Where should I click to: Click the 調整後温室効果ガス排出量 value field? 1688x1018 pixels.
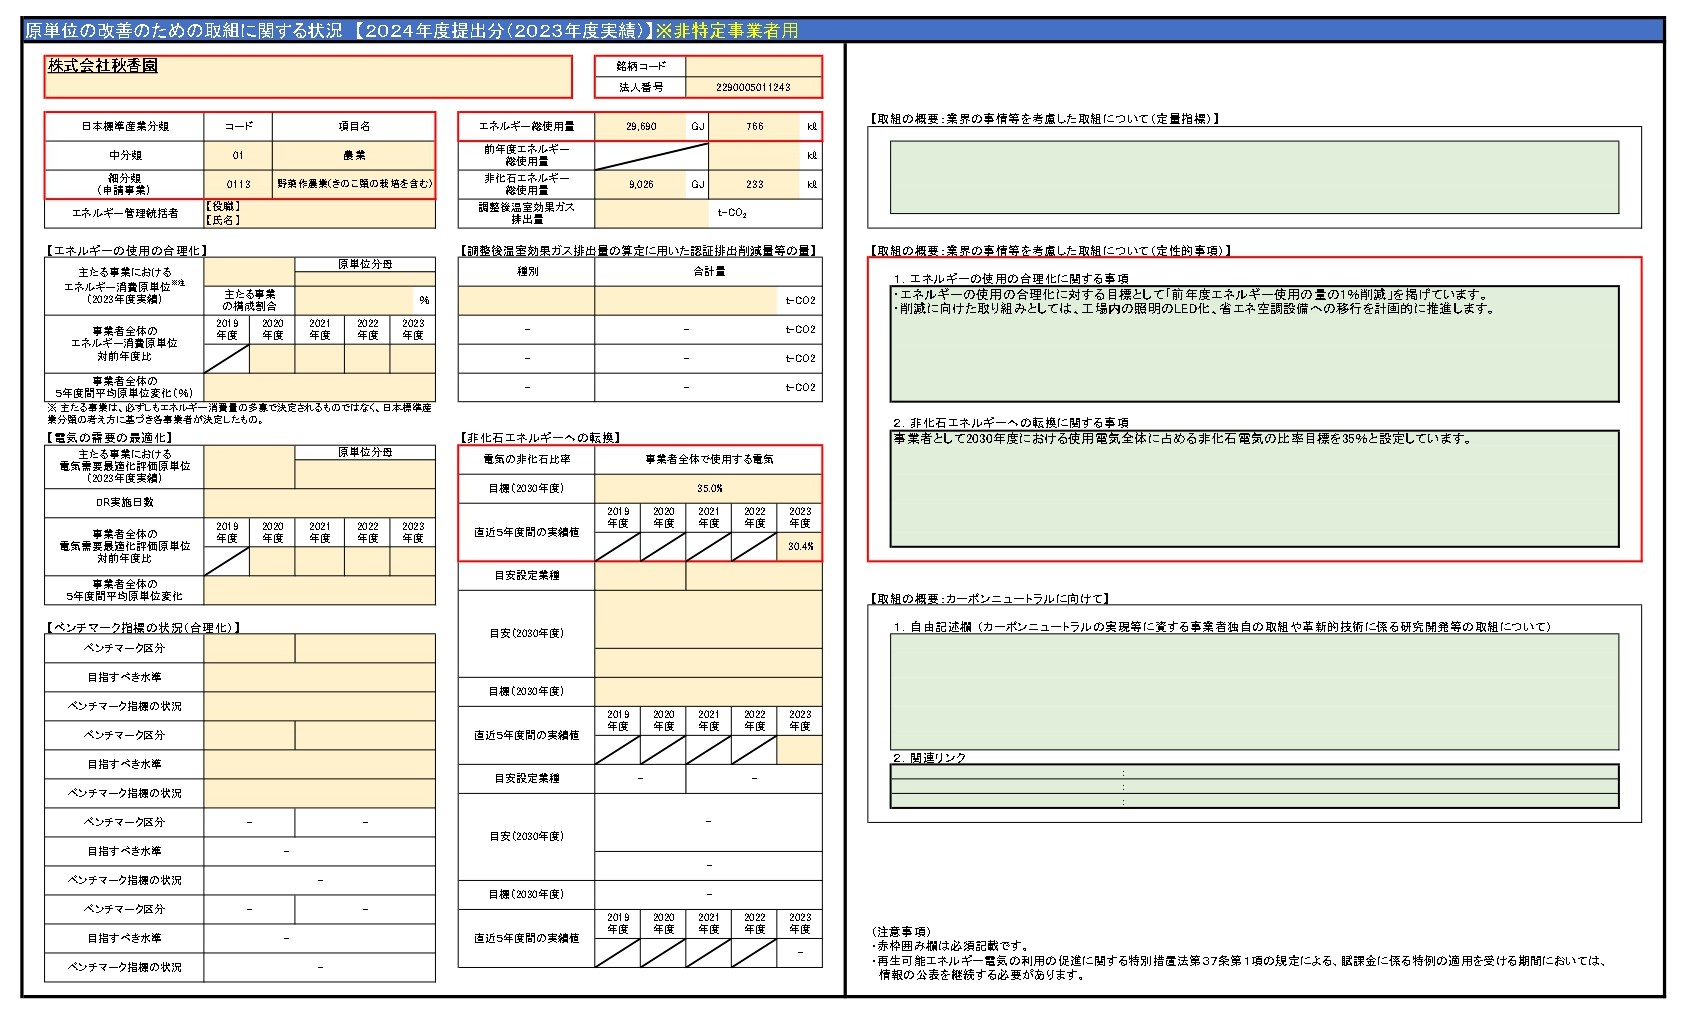652,213
